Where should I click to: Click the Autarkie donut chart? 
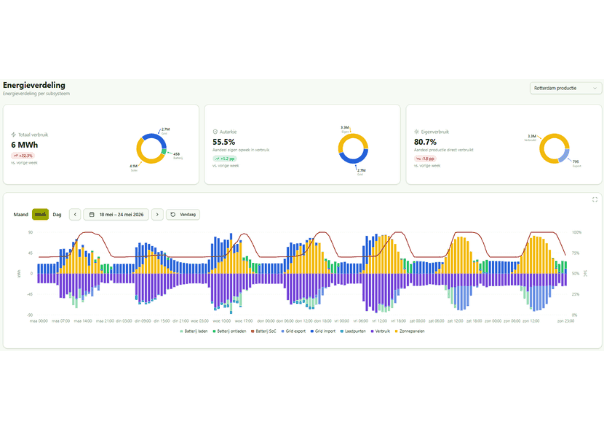[353, 148]
